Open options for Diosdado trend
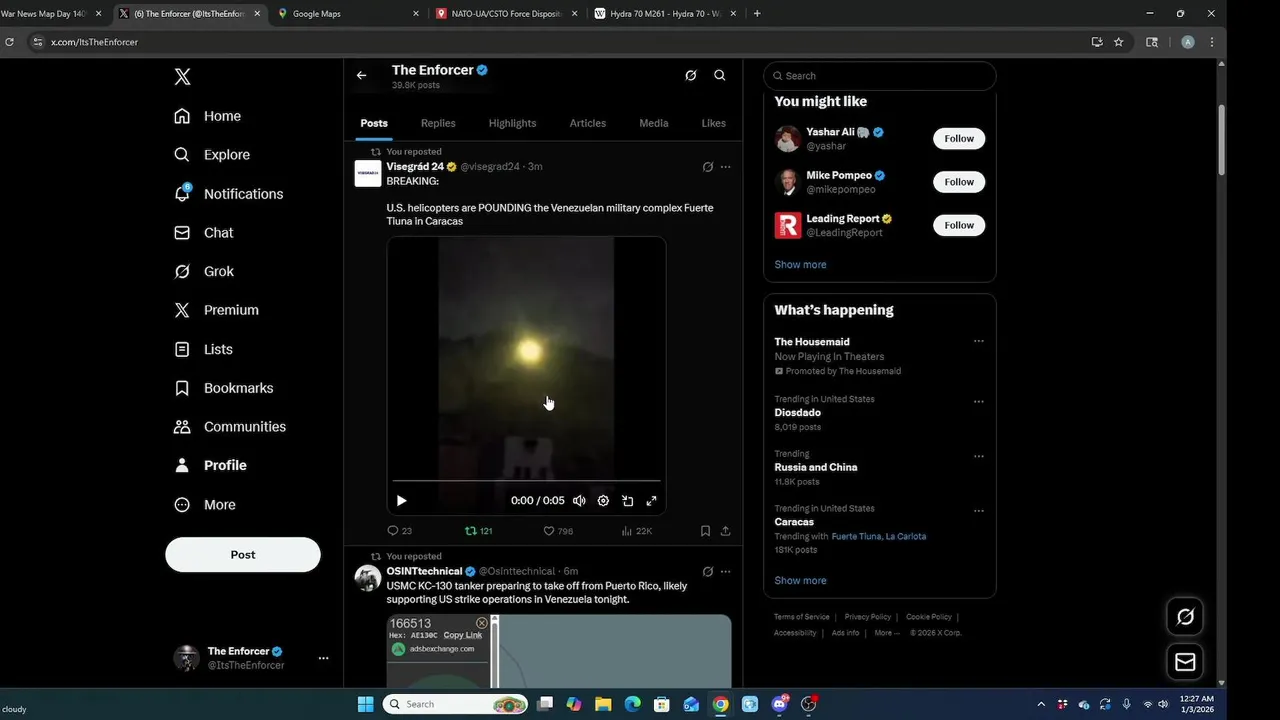Viewport: 1280px width, 720px height. (x=979, y=402)
